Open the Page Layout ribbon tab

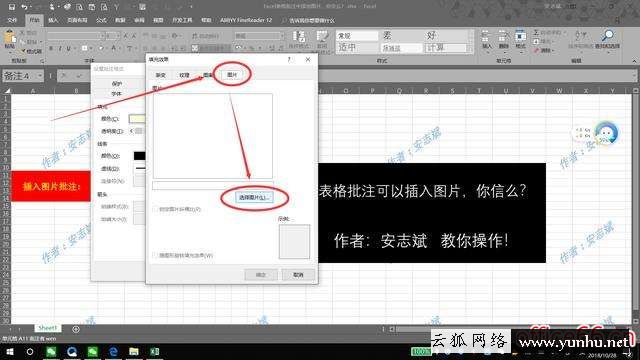point(77,20)
